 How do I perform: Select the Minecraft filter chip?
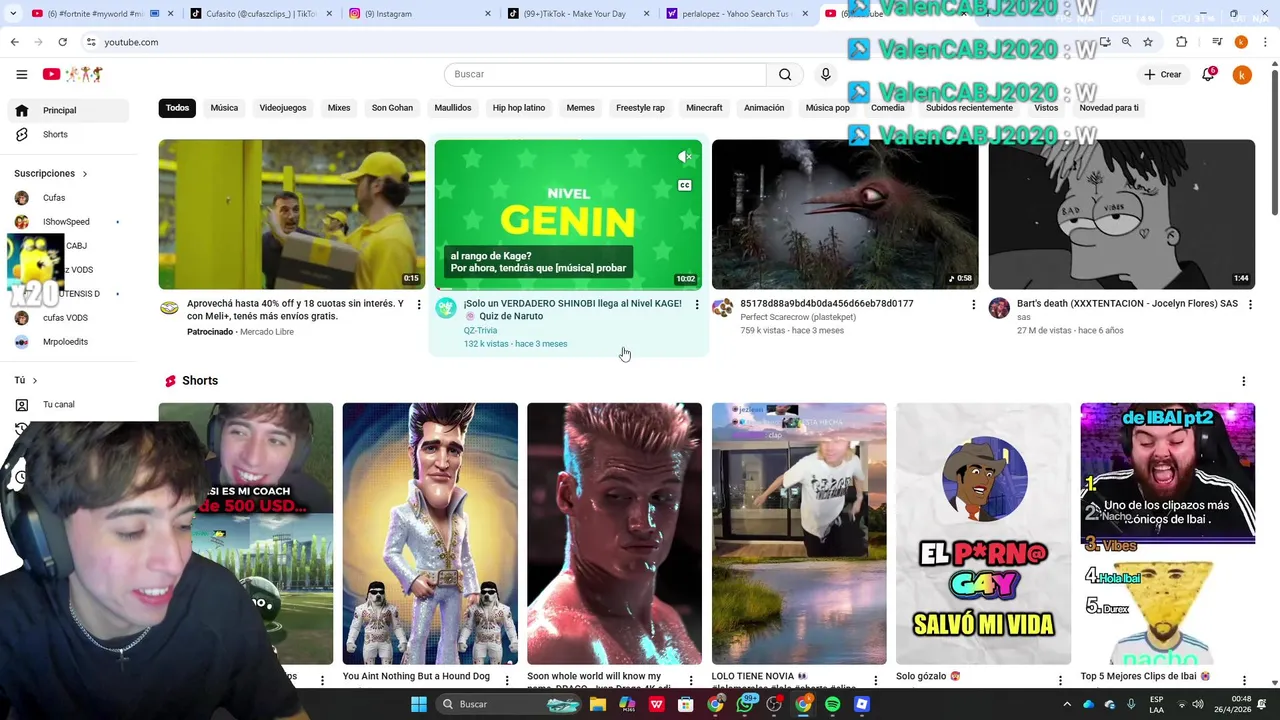point(704,108)
